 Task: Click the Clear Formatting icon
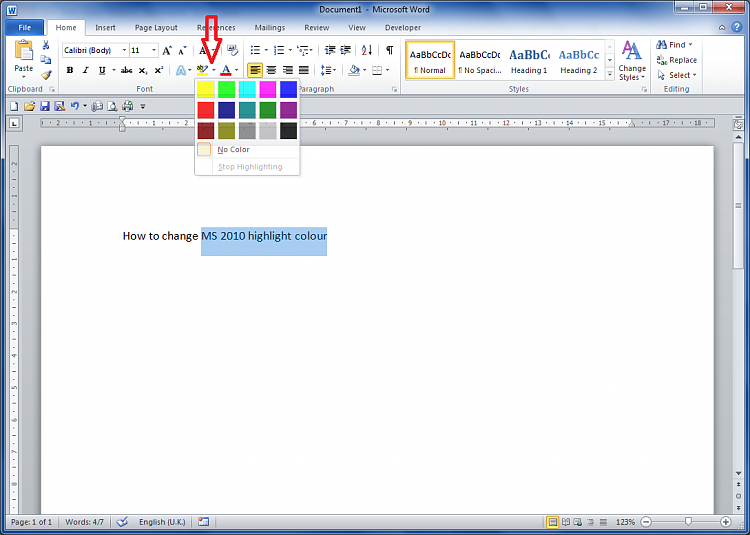tap(232, 50)
